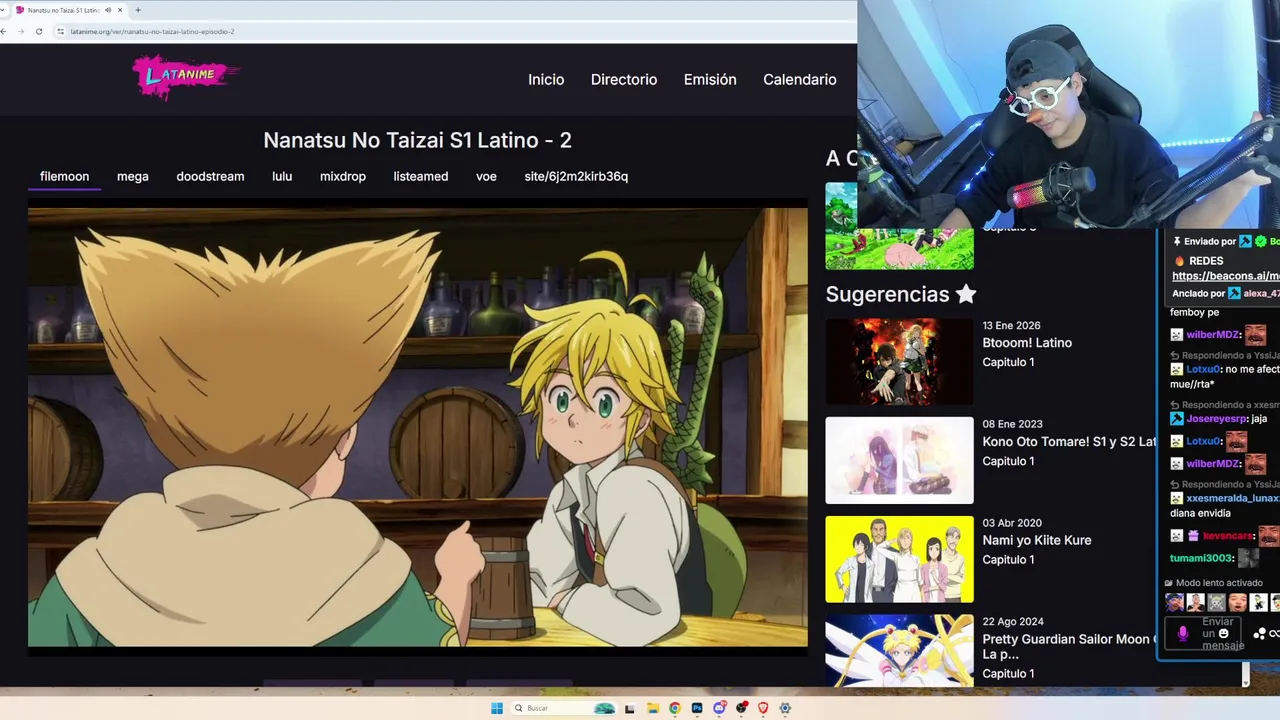The height and width of the screenshot is (720, 1280).
Task: Switch to the lulu server tab
Action: [282, 176]
